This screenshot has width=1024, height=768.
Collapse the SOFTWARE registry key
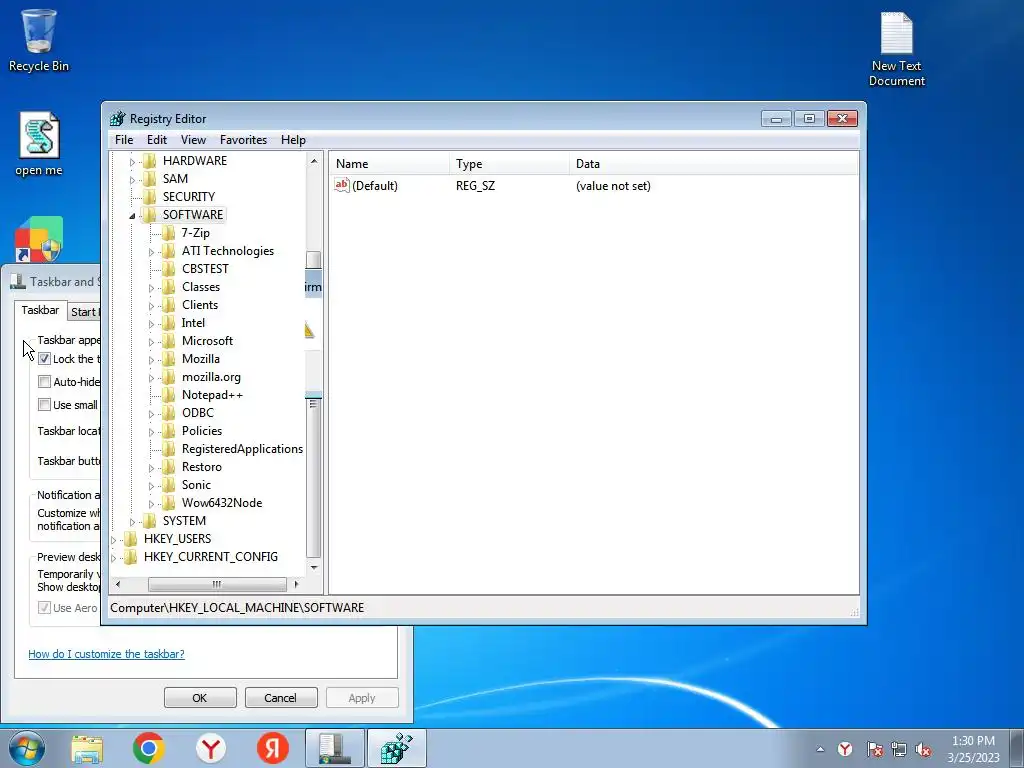[132, 216]
